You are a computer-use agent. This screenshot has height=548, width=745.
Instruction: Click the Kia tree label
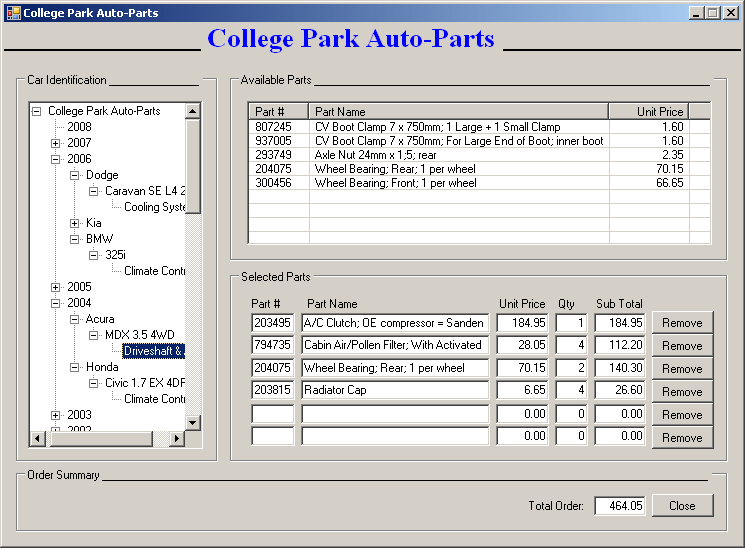tap(94, 223)
